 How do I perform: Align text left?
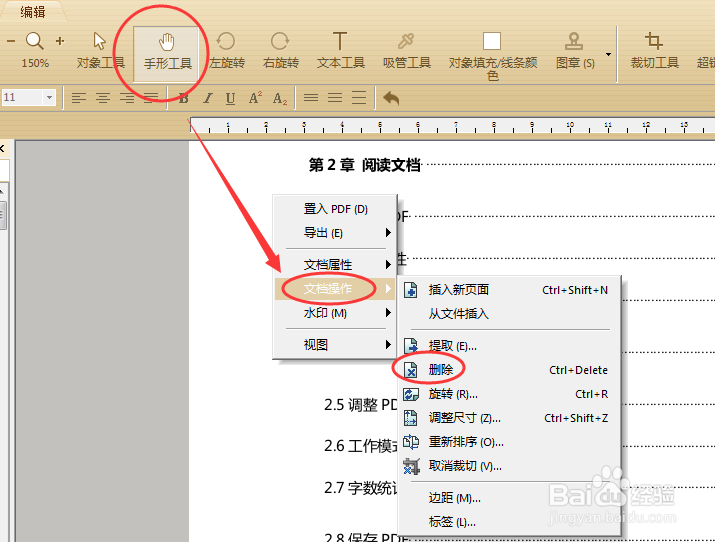pyautogui.click(x=79, y=98)
